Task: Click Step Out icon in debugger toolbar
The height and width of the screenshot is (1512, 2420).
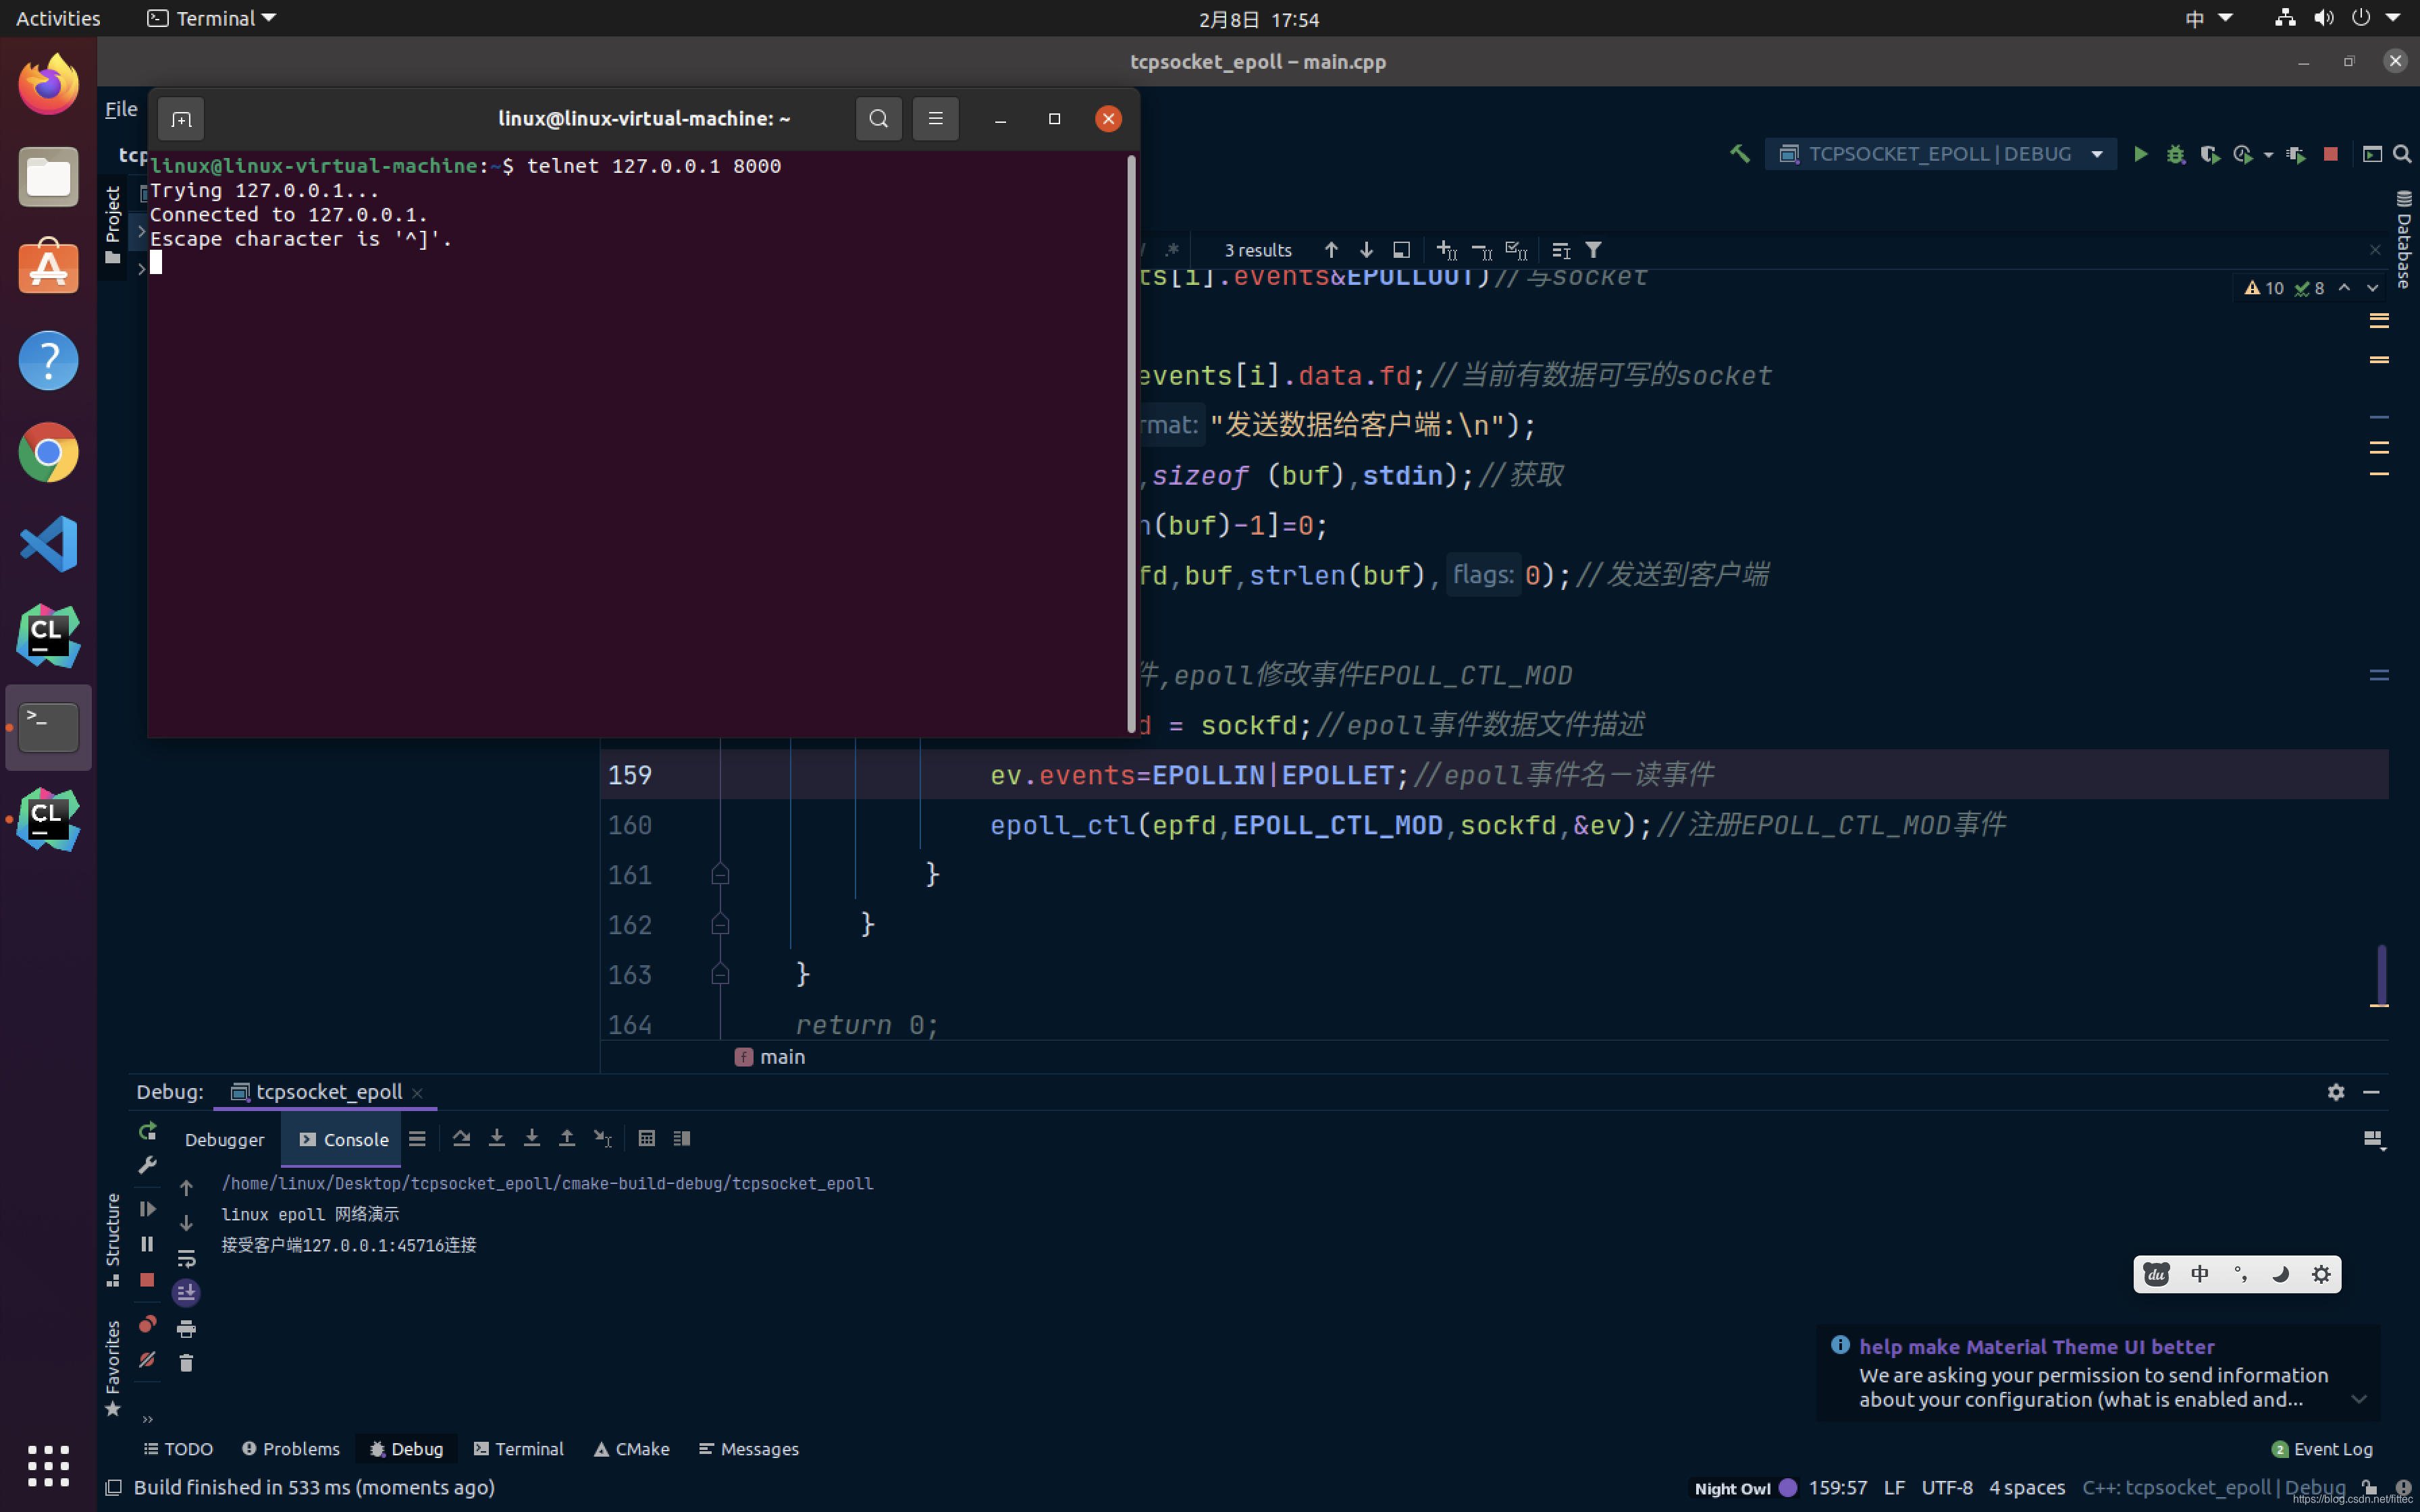Action: click(x=567, y=1139)
